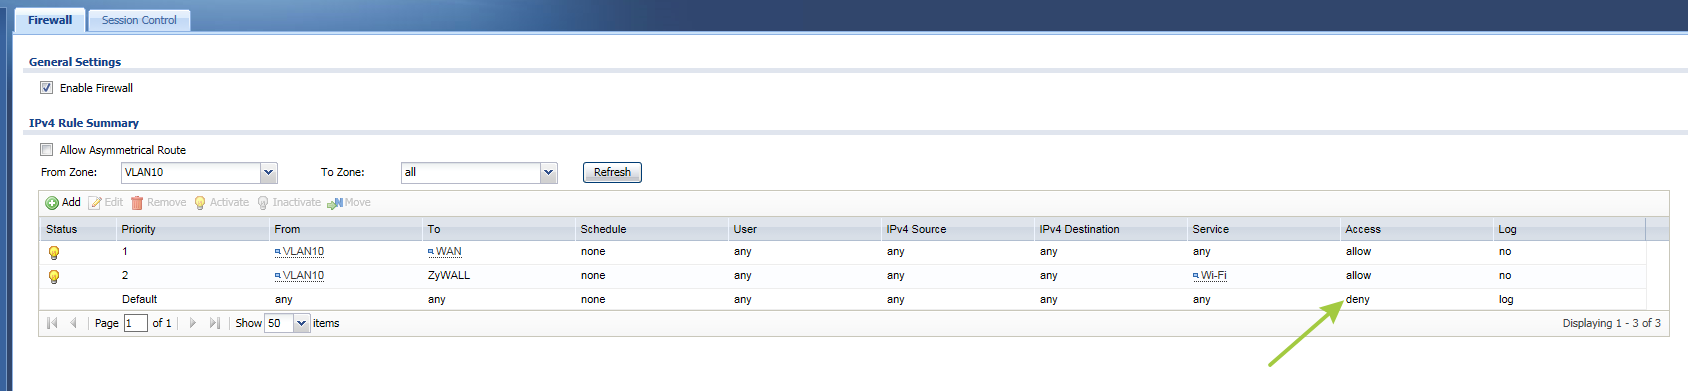
Task: Enable Allow Asymmetrical Route checkbox
Action: tap(46, 150)
